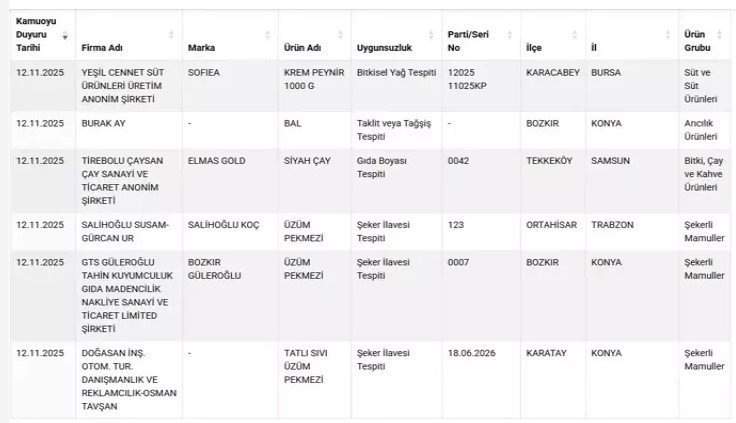Click sort arrows in İl header

point(668,35)
